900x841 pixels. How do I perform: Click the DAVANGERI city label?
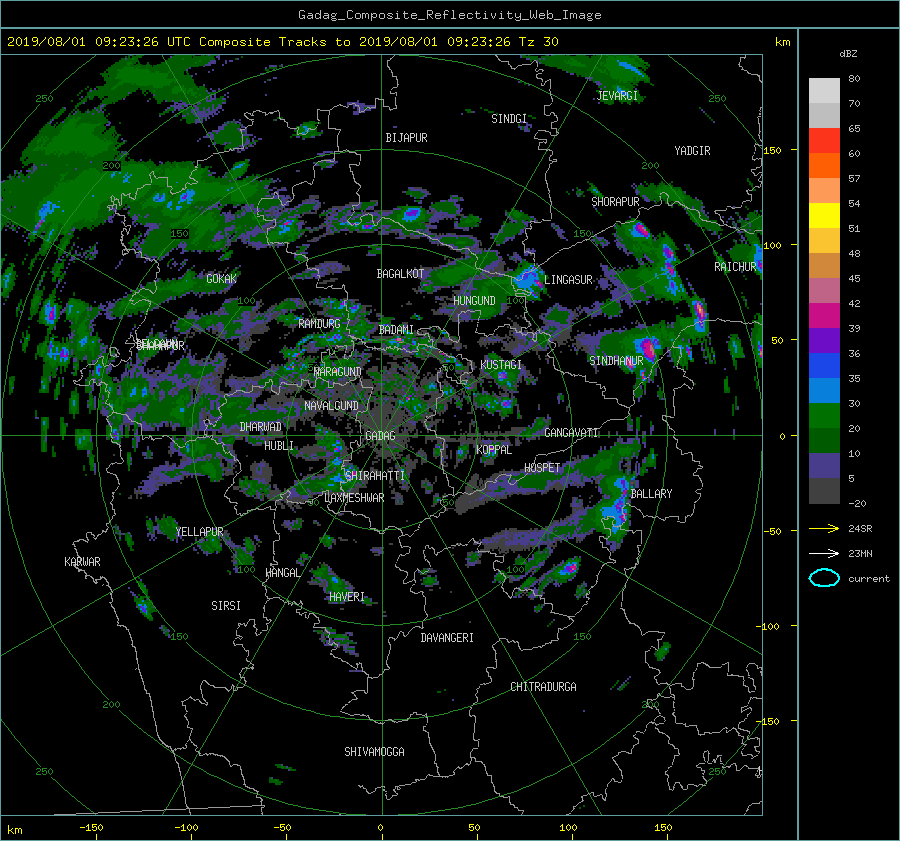tap(447, 638)
